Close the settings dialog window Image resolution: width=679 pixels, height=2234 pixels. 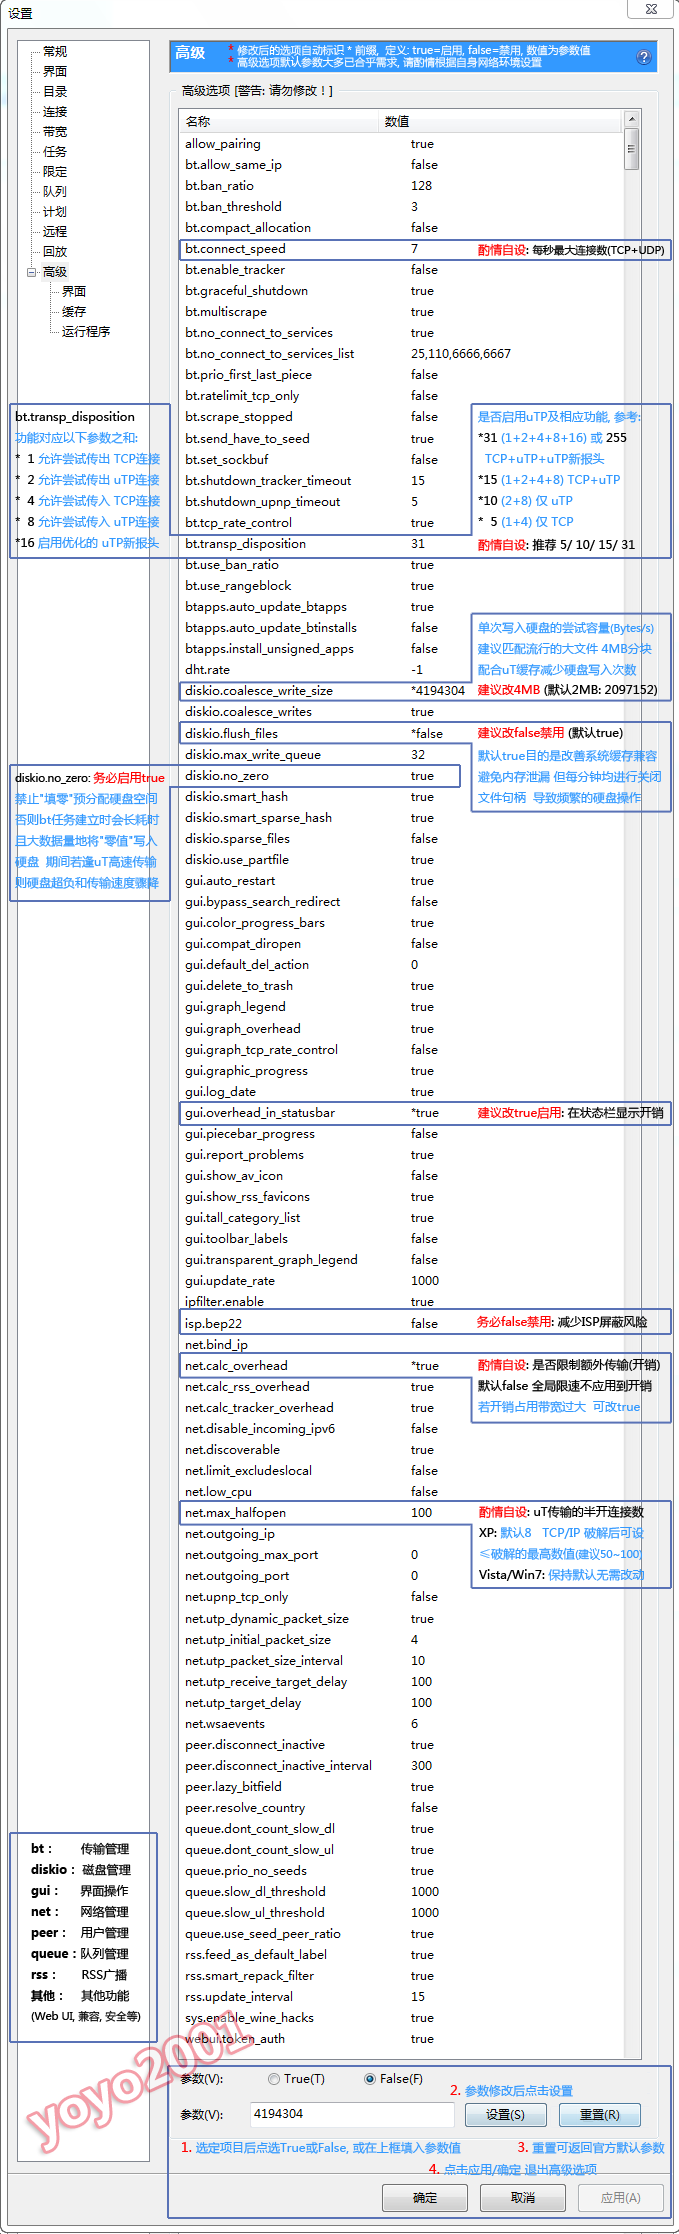pos(649,9)
